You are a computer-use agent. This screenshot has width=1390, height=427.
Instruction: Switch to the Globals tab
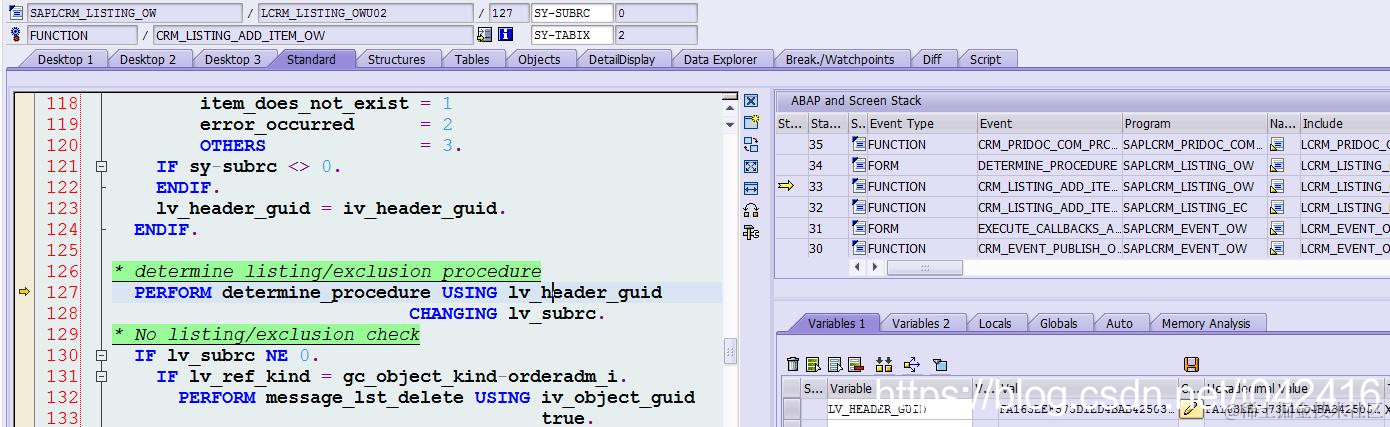click(1059, 323)
